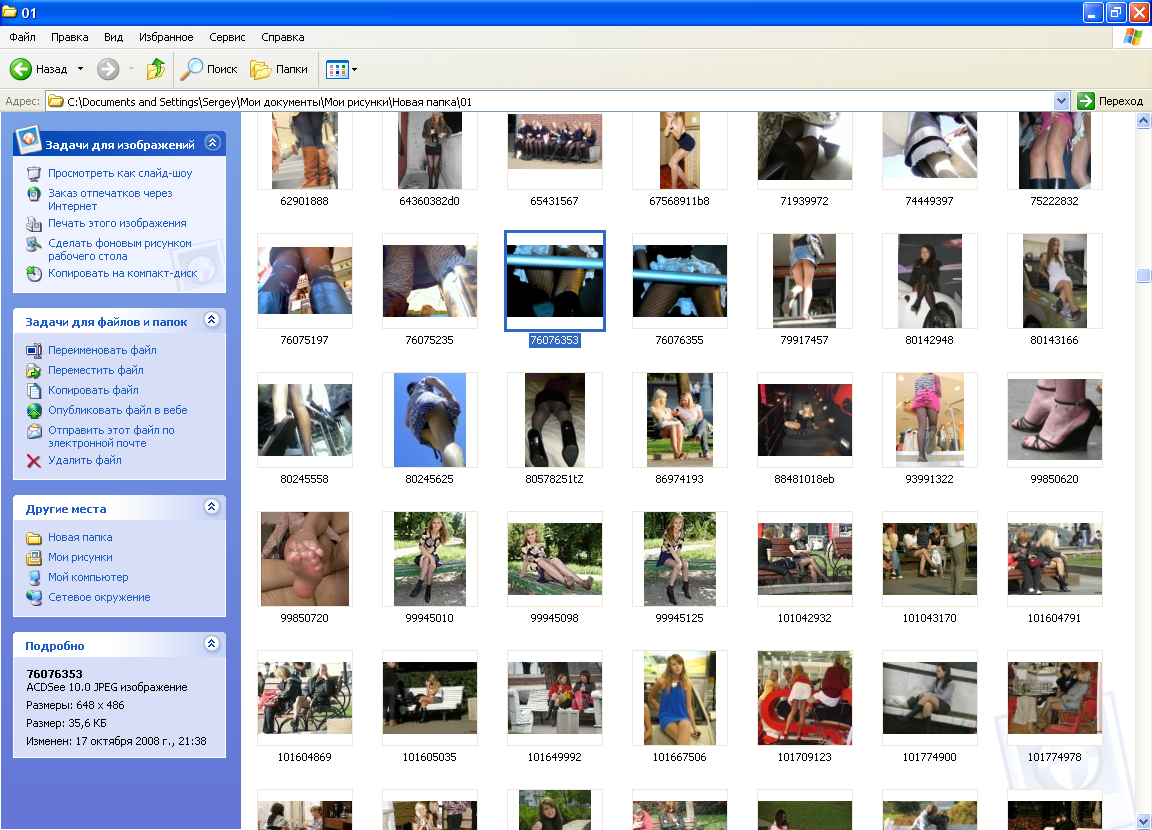The width and height of the screenshot is (1152, 830).
Task: Select the file named 76075197
Action: click(x=304, y=289)
